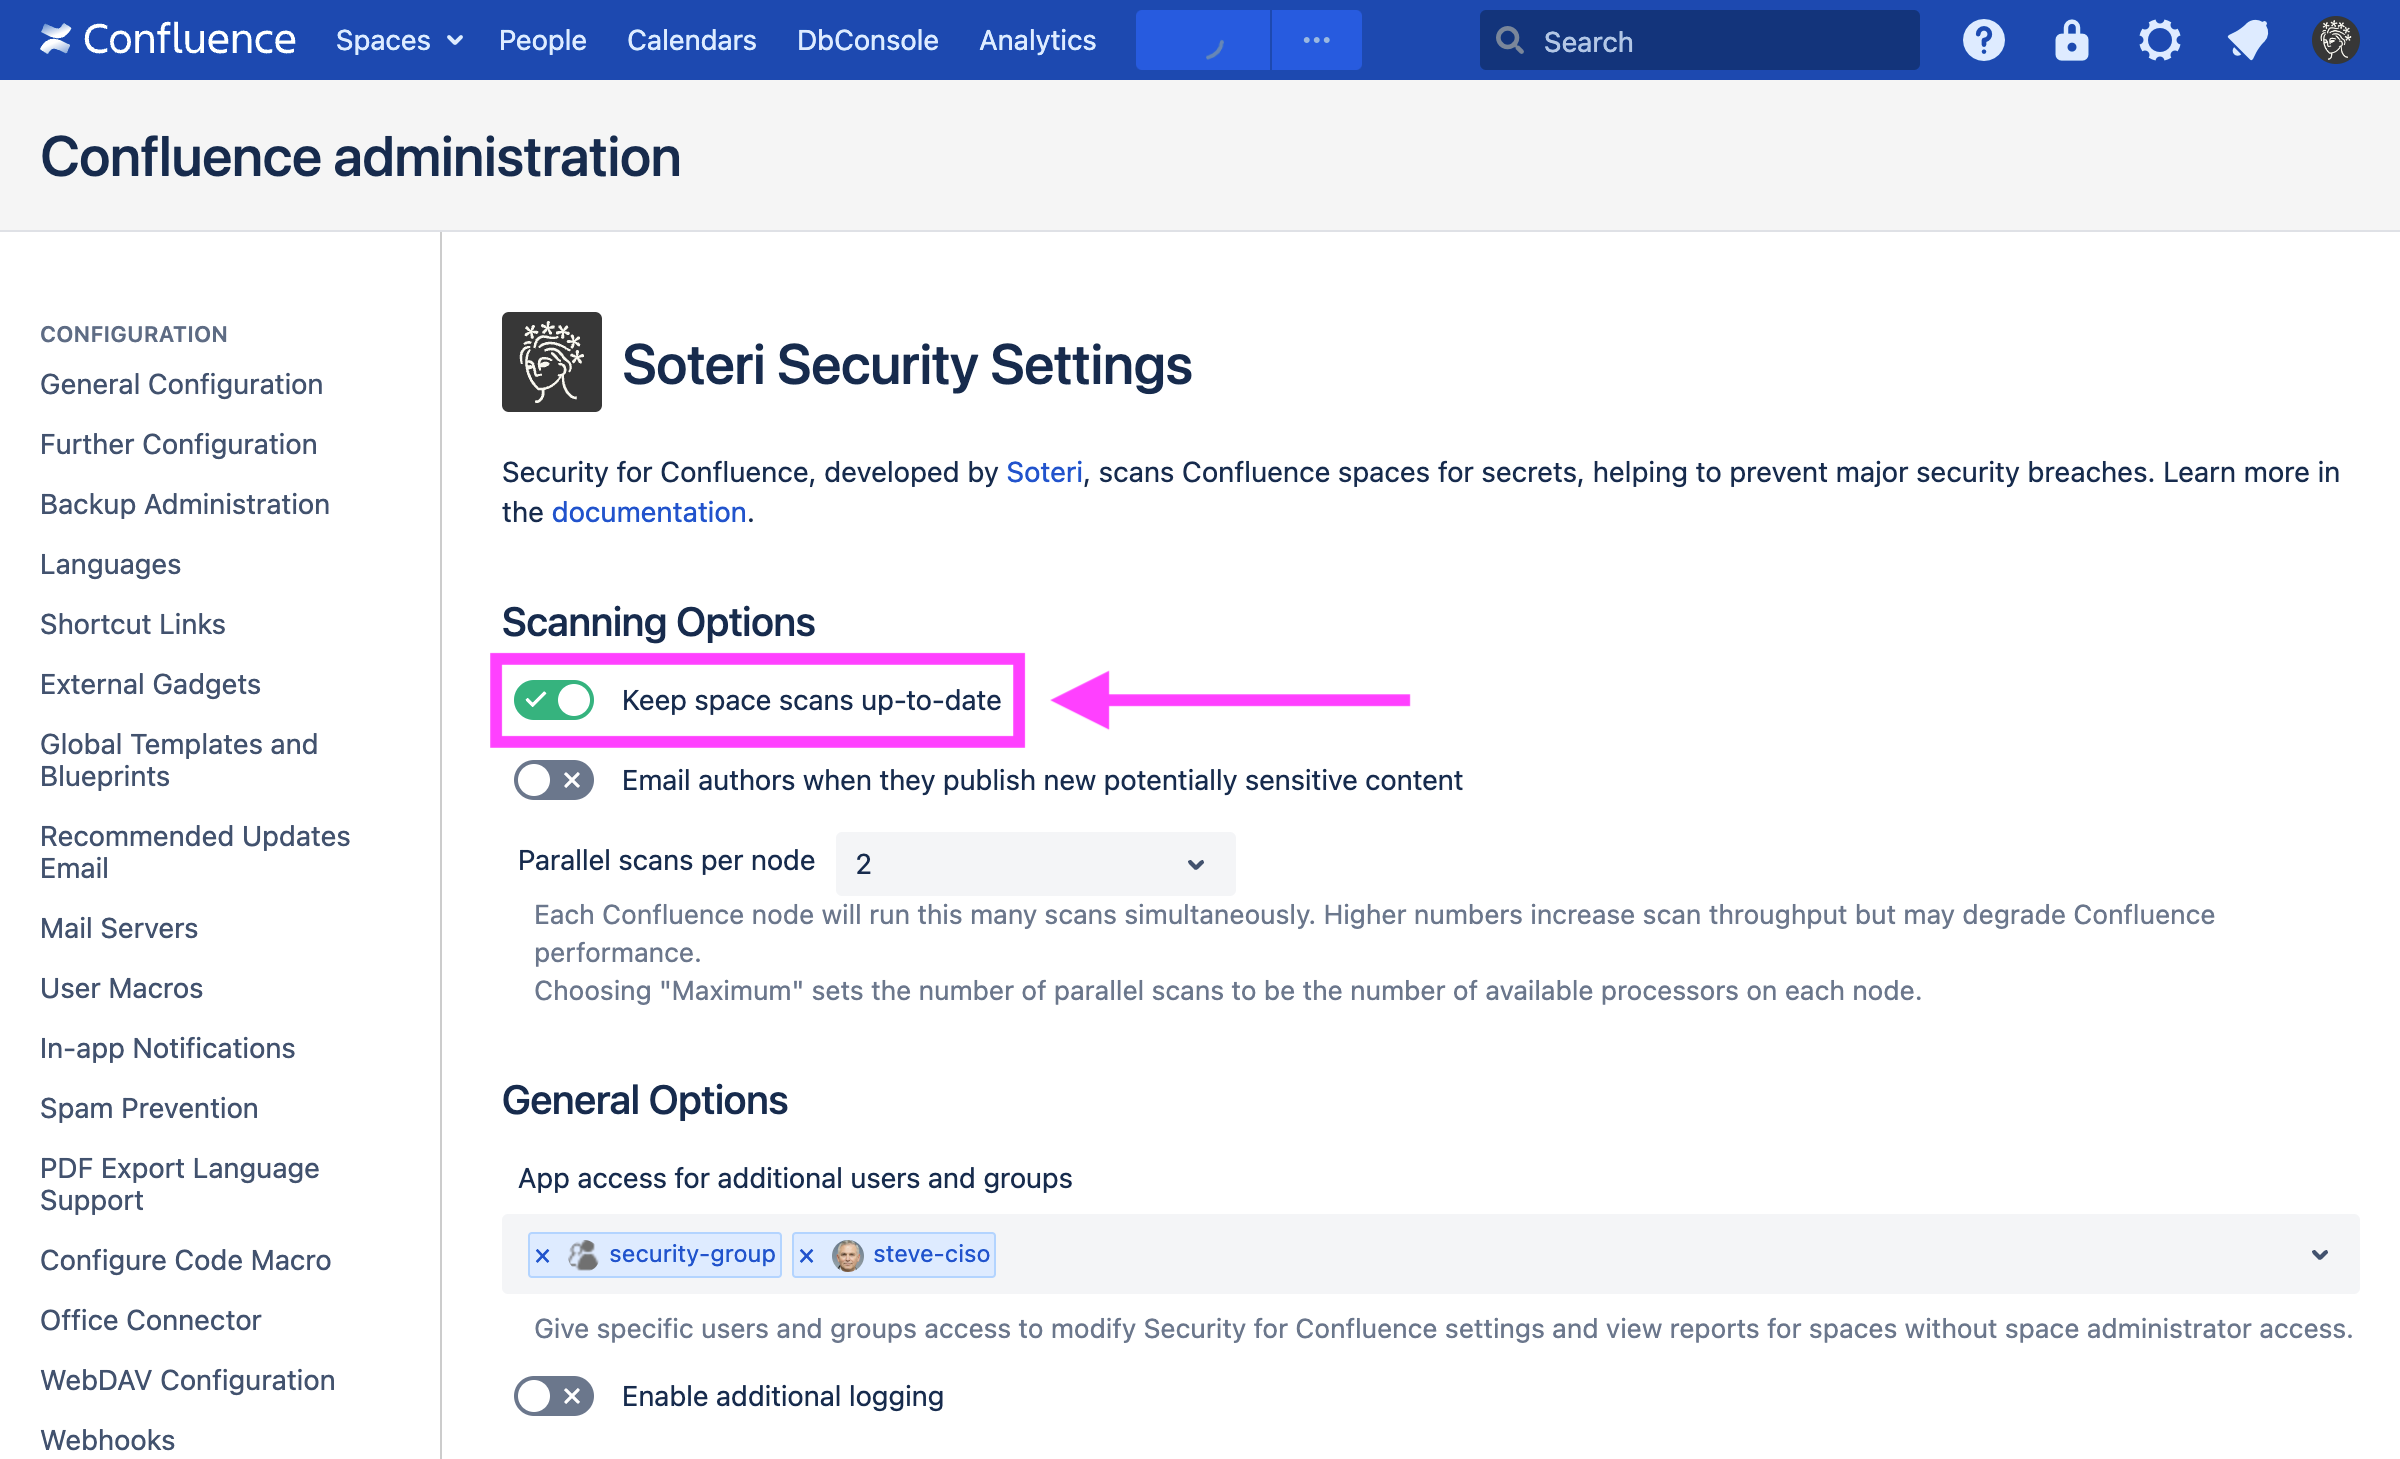Open Mail Servers in the sidebar
The width and height of the screenshot is (2400, 1459).
pos(119,928)
